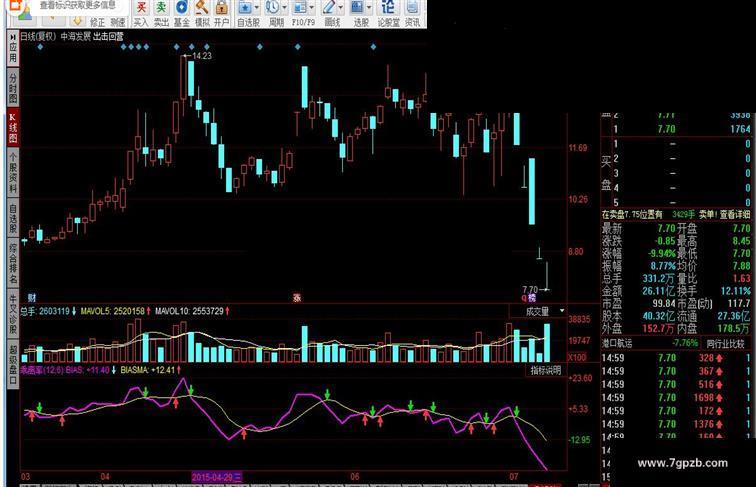The image size is (756, 487).
Task: Click the red Q marker below the chart
Action: (x=524, y=298)
